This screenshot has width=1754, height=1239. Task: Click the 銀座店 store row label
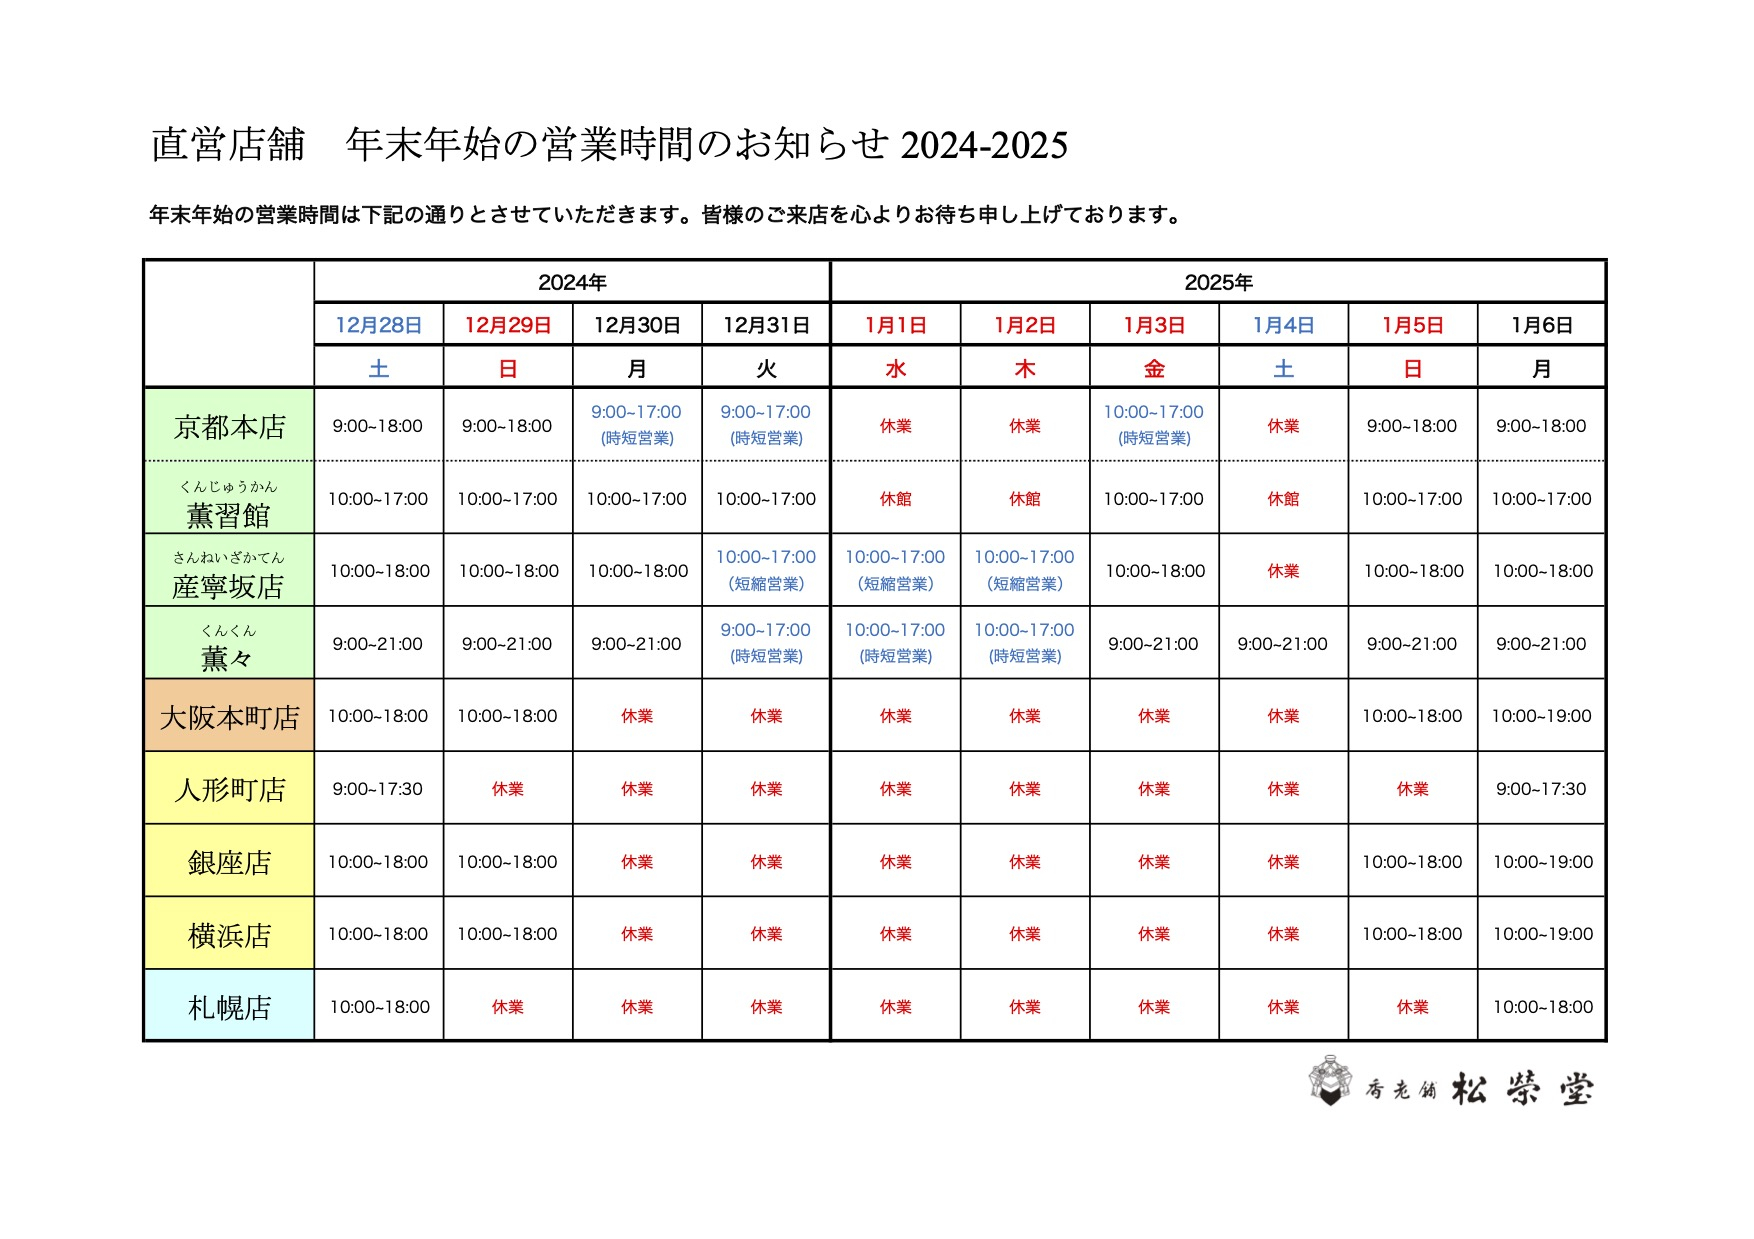(x=229, y=862)
